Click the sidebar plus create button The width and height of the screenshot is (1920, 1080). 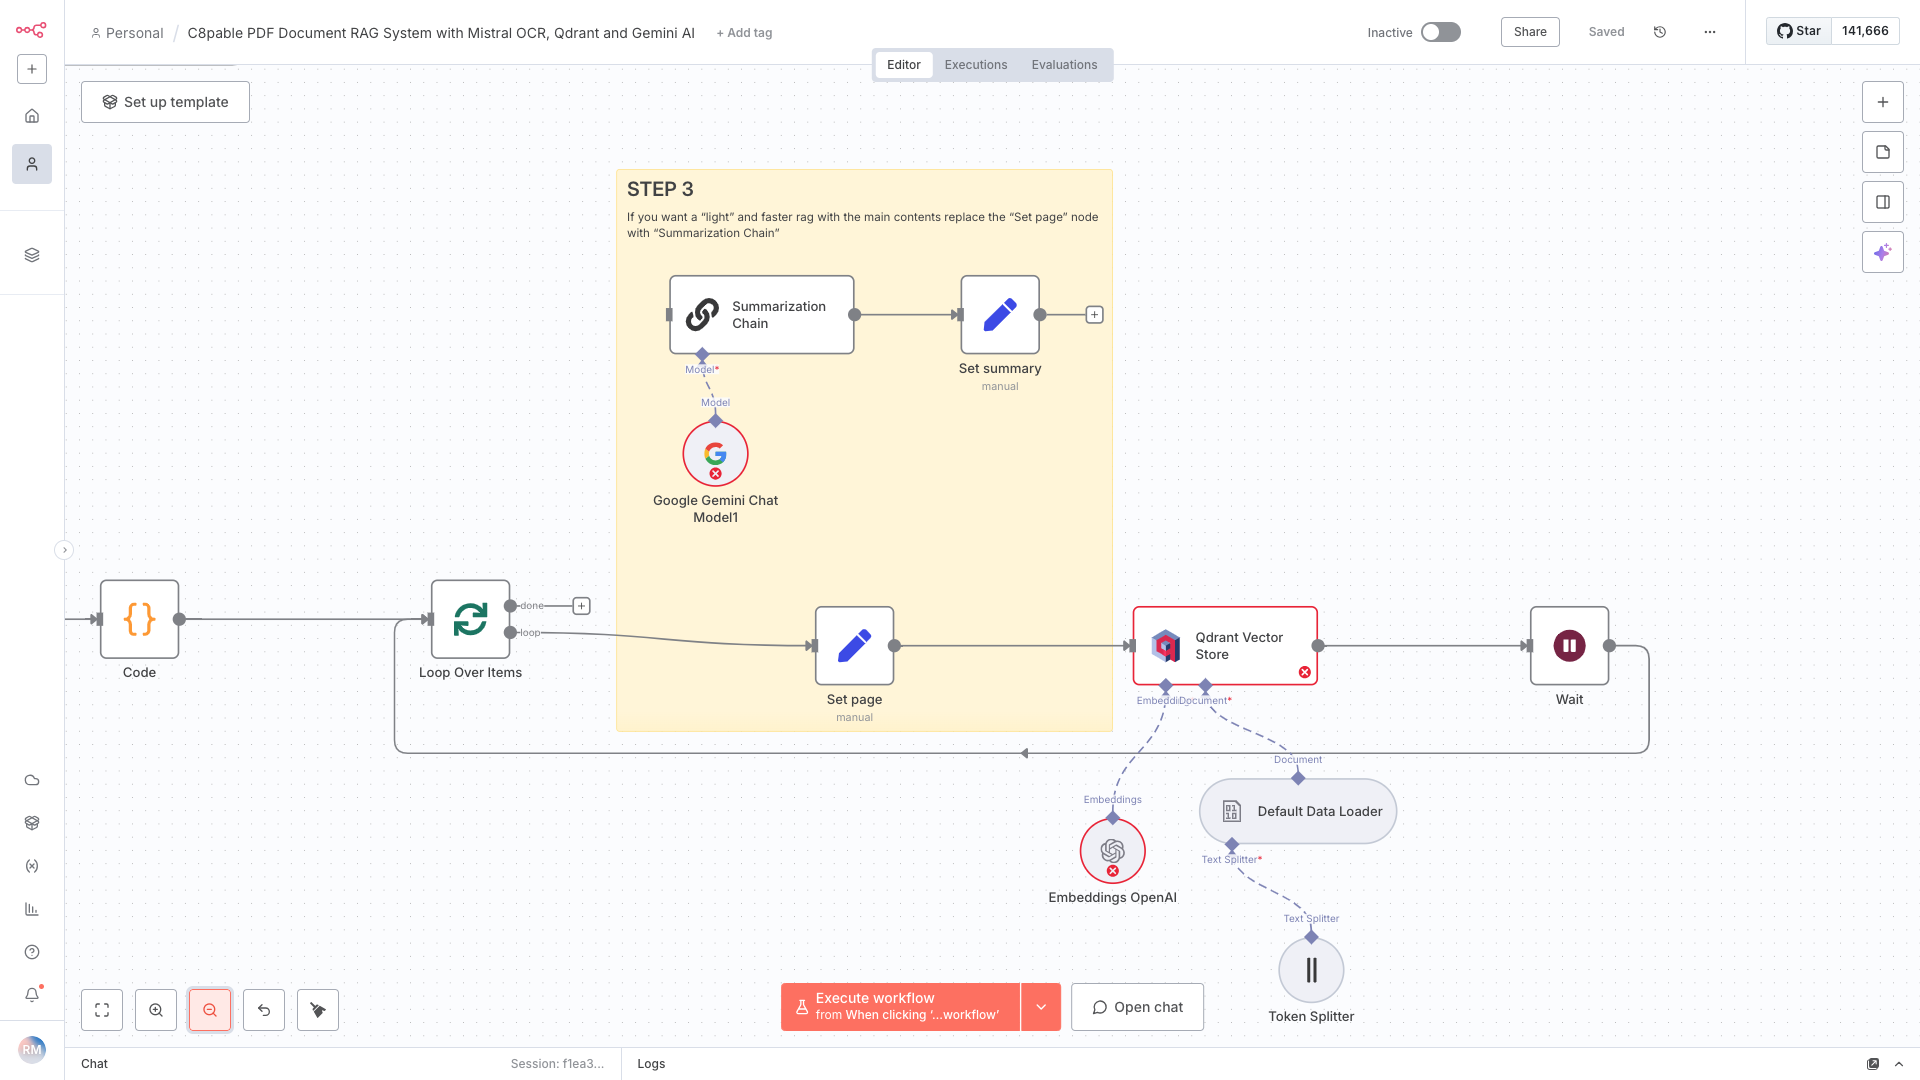(x=32, y=69)
